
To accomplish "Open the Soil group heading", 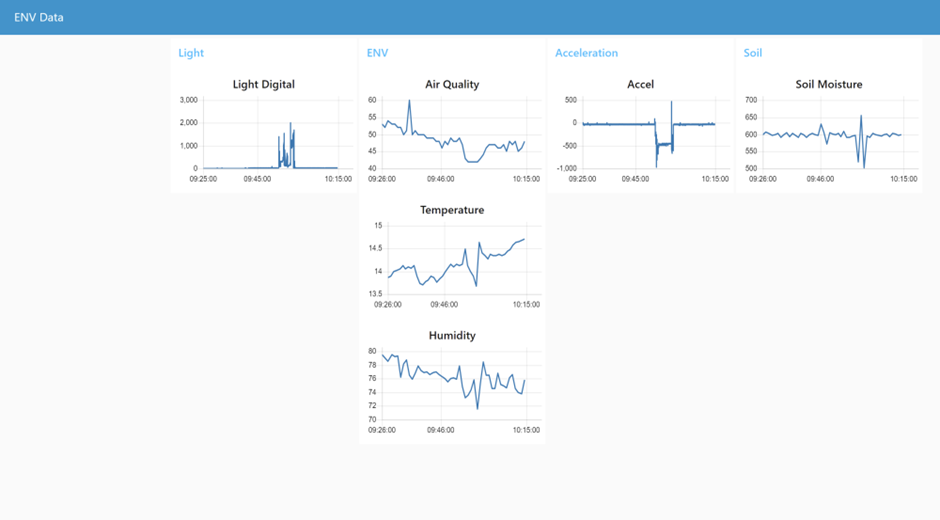I will [x=753, y=53].
